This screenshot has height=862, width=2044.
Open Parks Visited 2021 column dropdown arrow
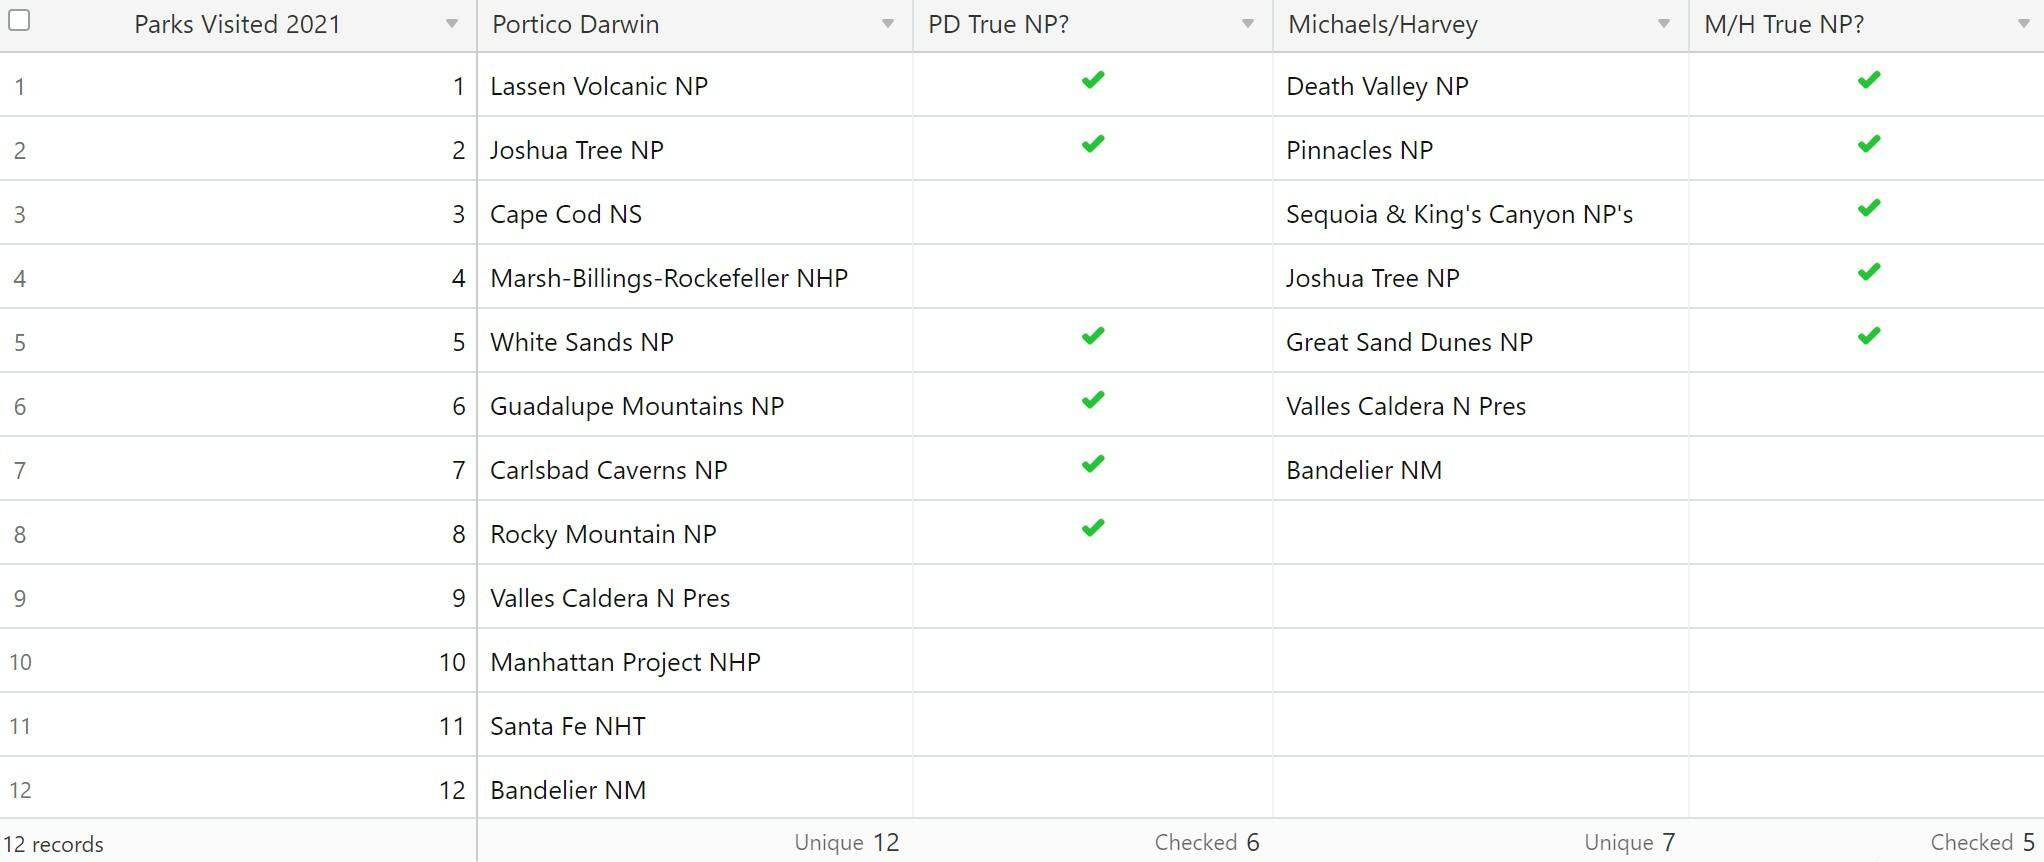452,24
